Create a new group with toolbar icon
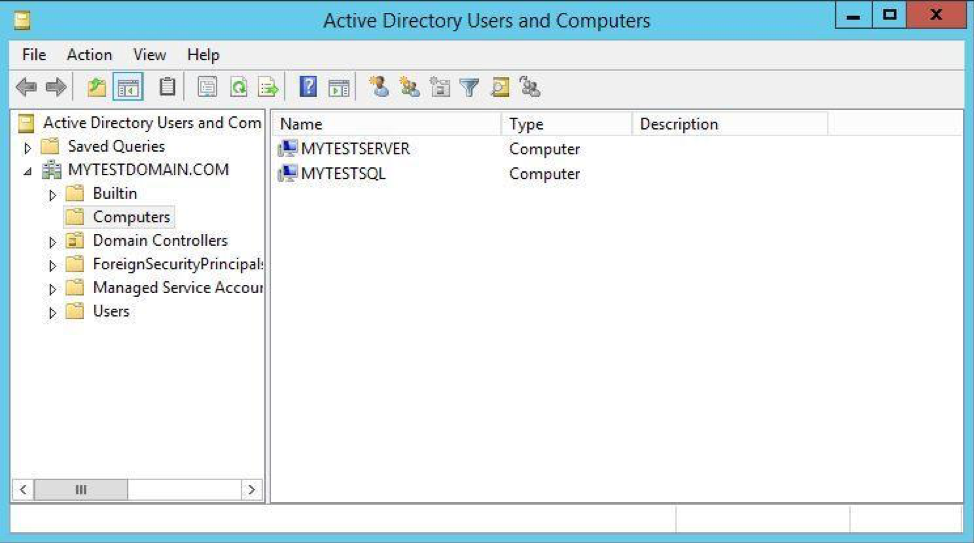This screenshot has width=974, height=543. 409,88
